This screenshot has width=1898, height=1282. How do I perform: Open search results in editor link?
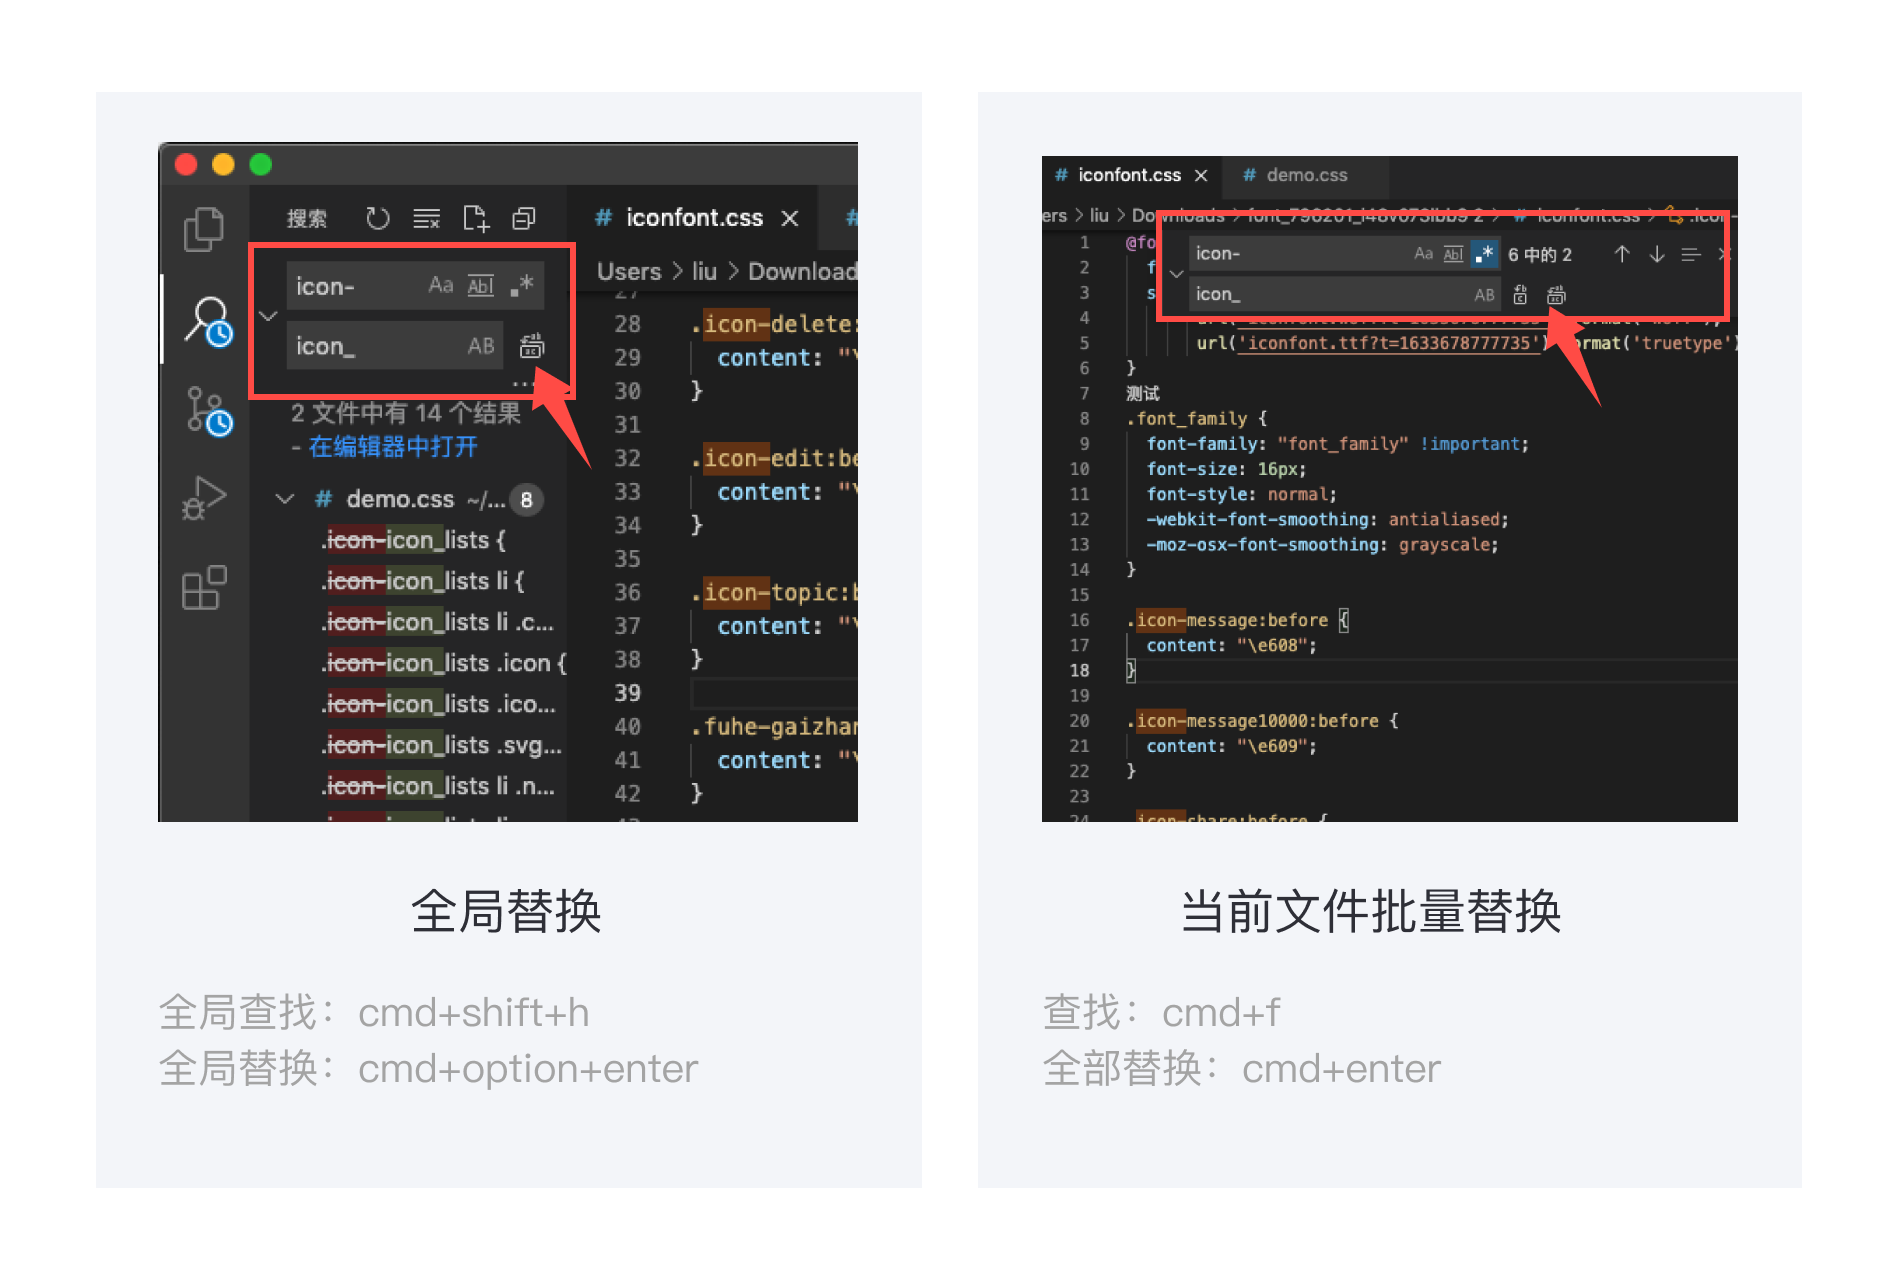tap(393, 447)
